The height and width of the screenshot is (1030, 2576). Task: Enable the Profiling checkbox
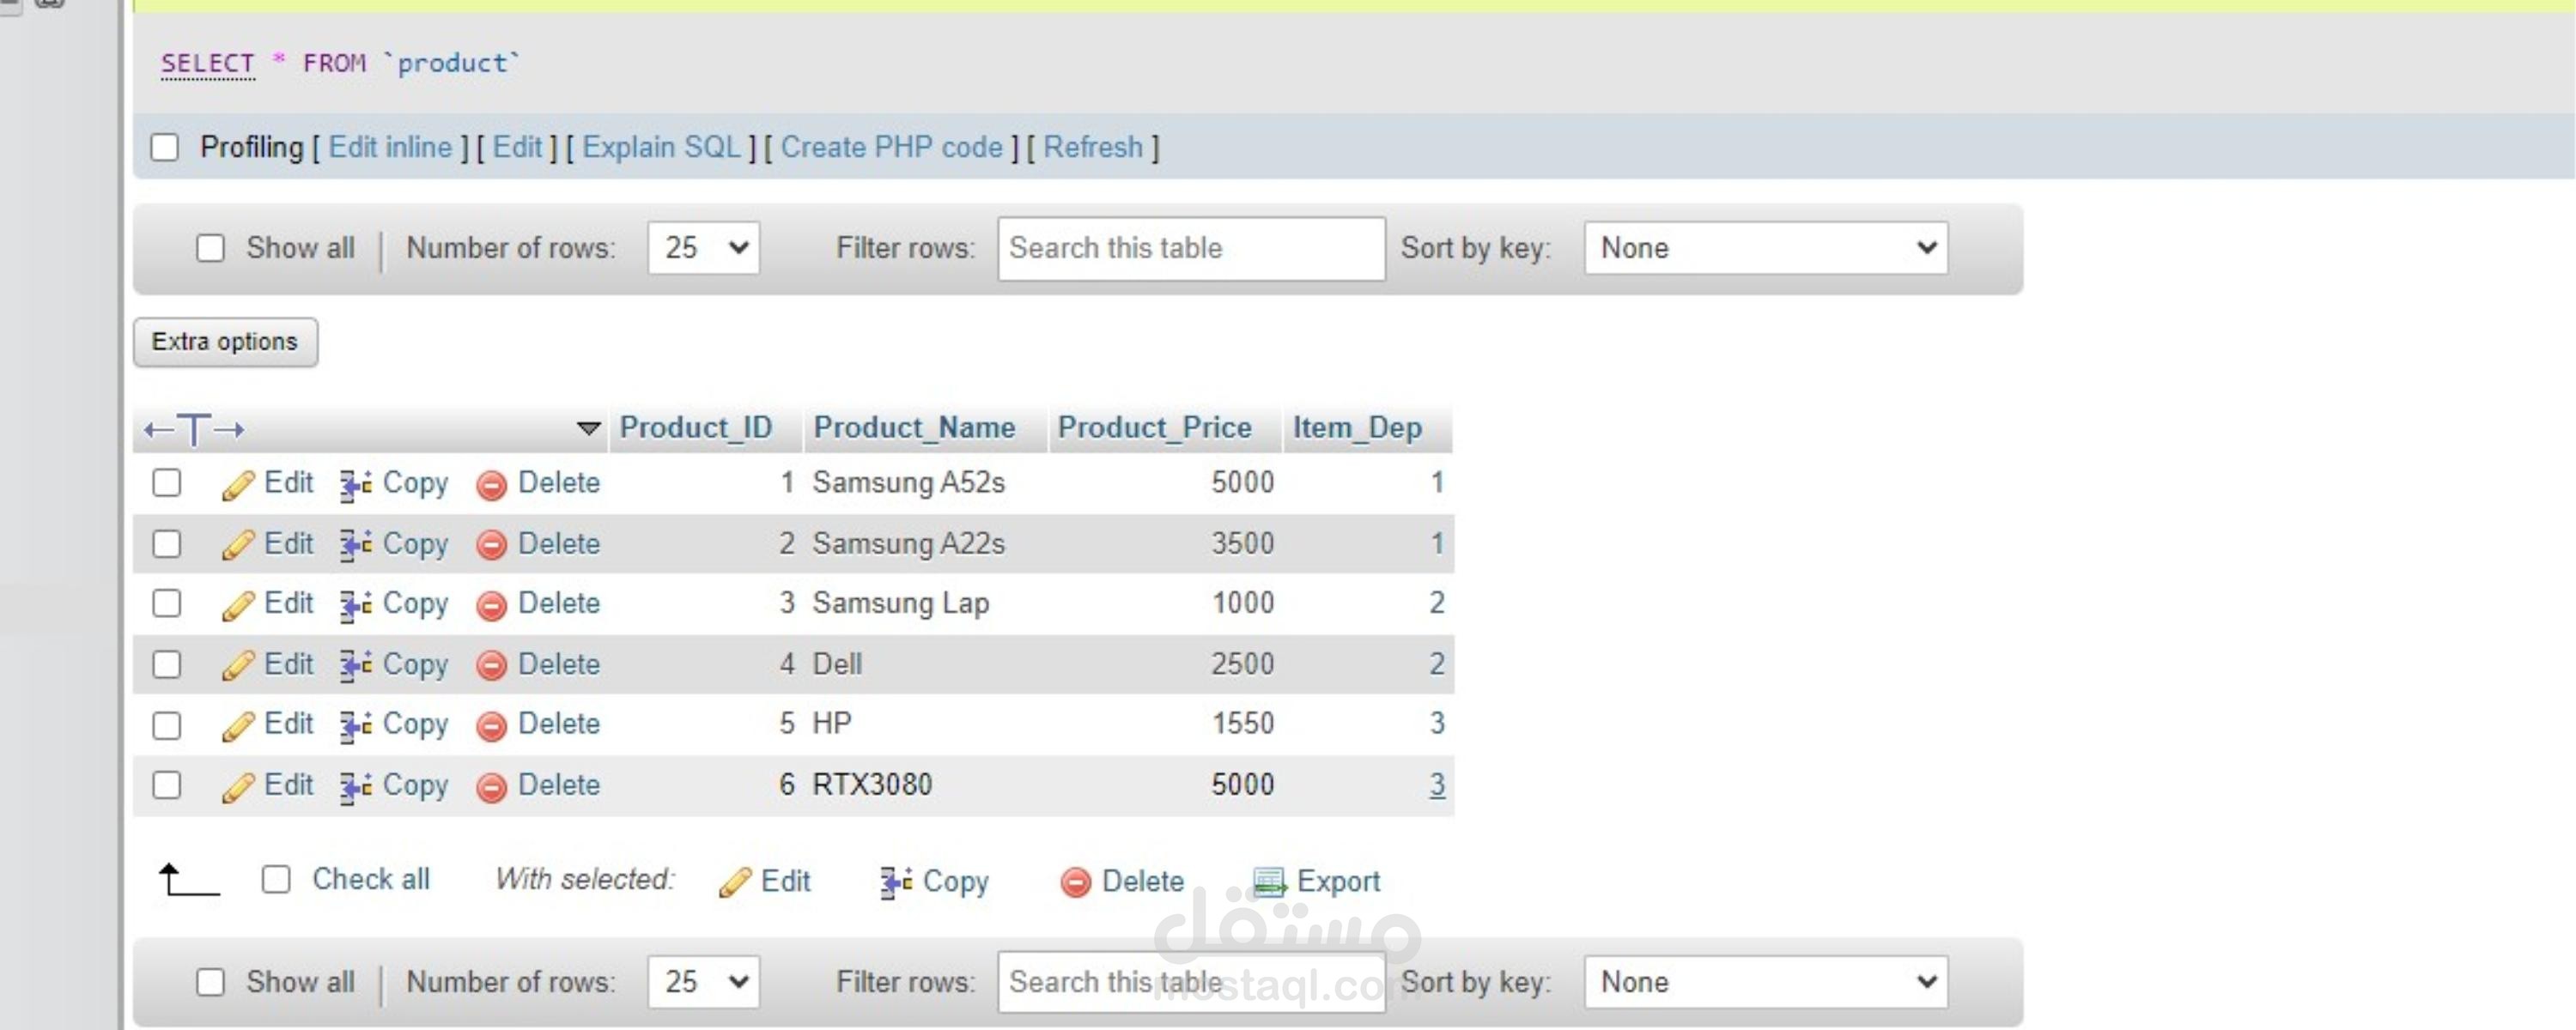click(165, 148)
